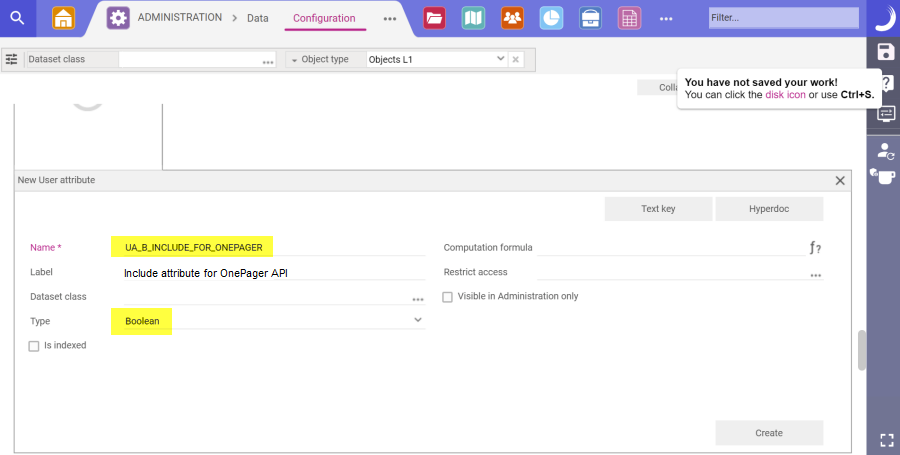The width and height of the screenshot is (900, 455).
Task: Open the Data tab
Action: (258, 18)
